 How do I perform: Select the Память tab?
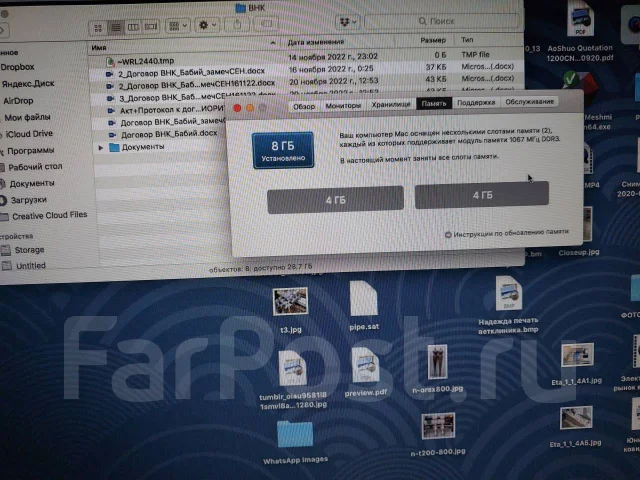(434, 103)
